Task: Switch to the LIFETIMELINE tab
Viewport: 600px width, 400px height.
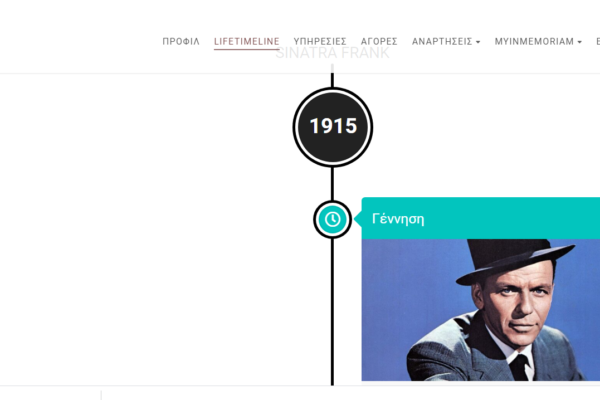Action: pyautogui.click(x=246, y=42)
